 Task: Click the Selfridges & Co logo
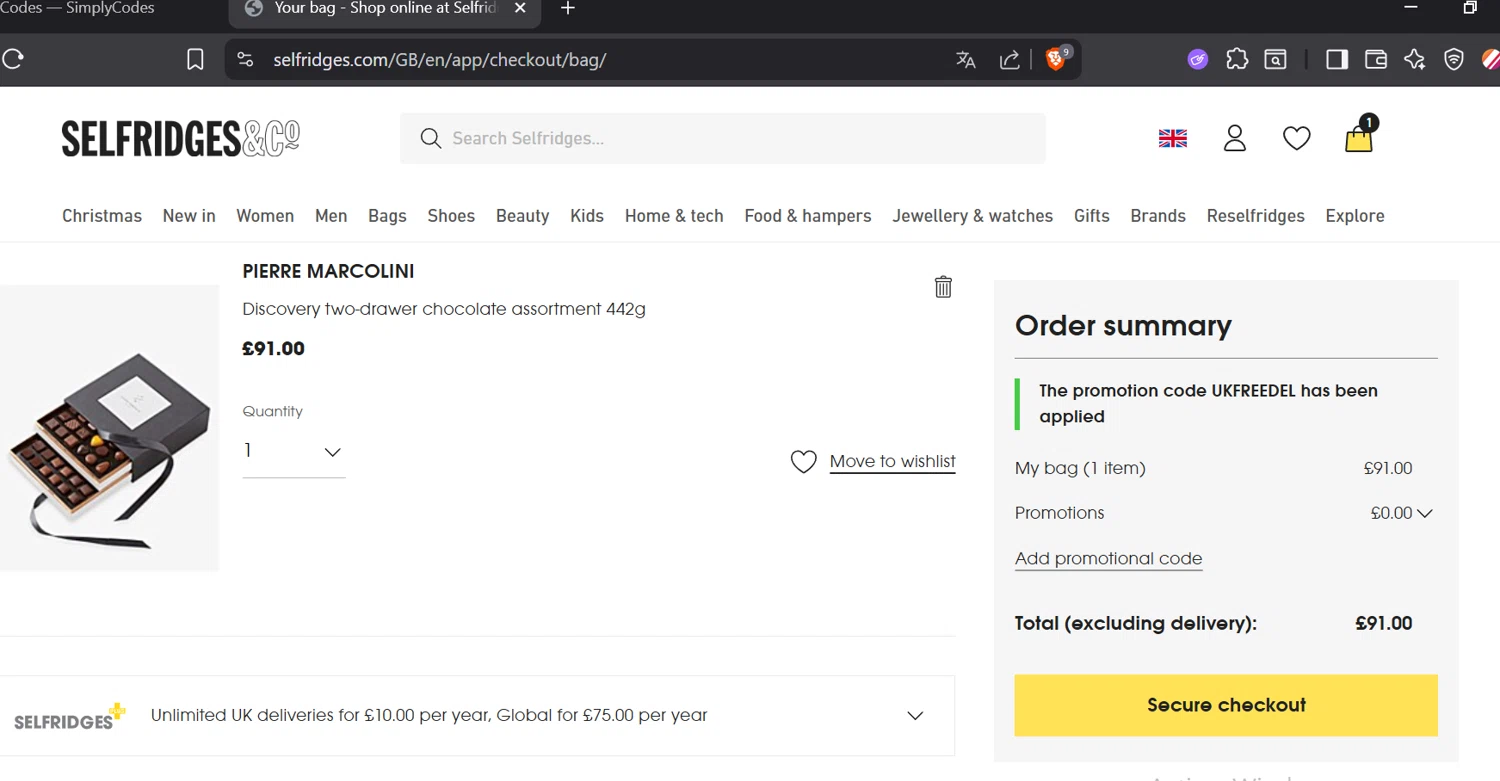coord(181,138)
